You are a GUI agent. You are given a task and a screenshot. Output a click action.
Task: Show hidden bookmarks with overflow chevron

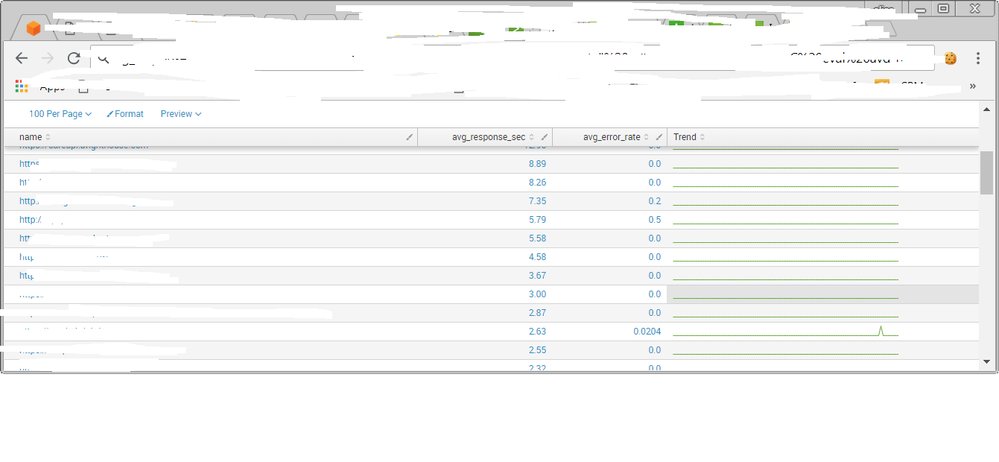pos(973,87)
